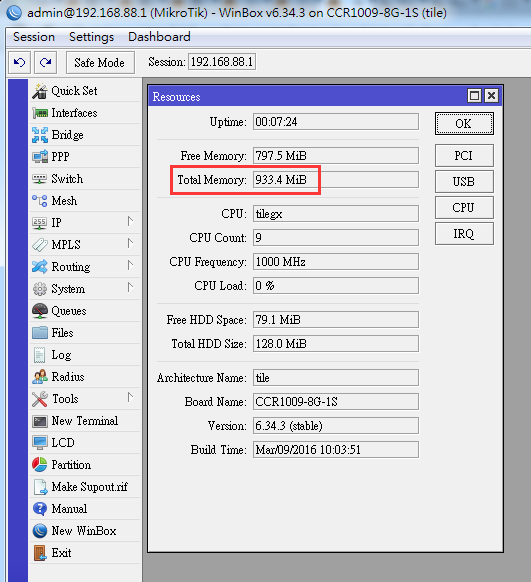Click the Make Supout.rif file icon
The width and height of the screenshot is (531, 582).
pyautogui.click(x=40, y=487)
